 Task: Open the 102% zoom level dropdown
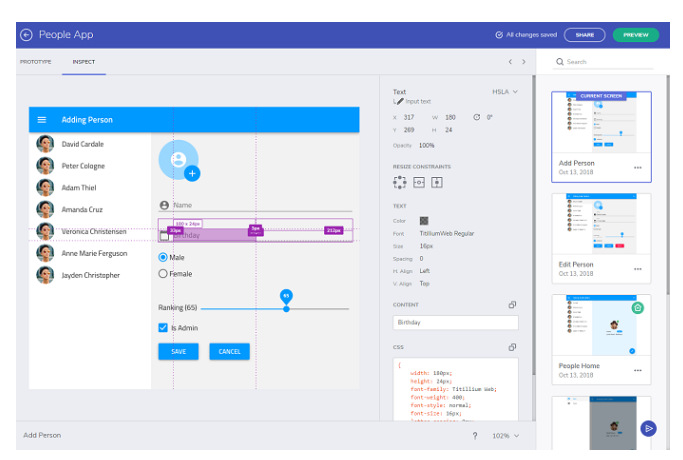507,436
